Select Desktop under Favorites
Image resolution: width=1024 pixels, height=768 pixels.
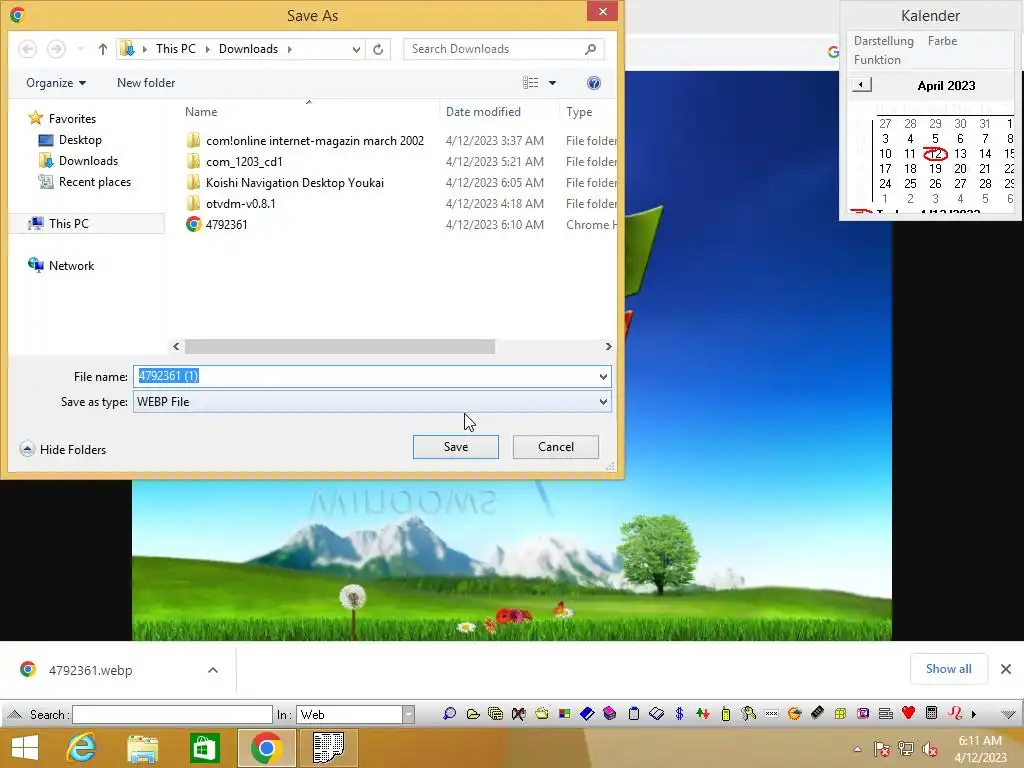[x=80, y=140]
